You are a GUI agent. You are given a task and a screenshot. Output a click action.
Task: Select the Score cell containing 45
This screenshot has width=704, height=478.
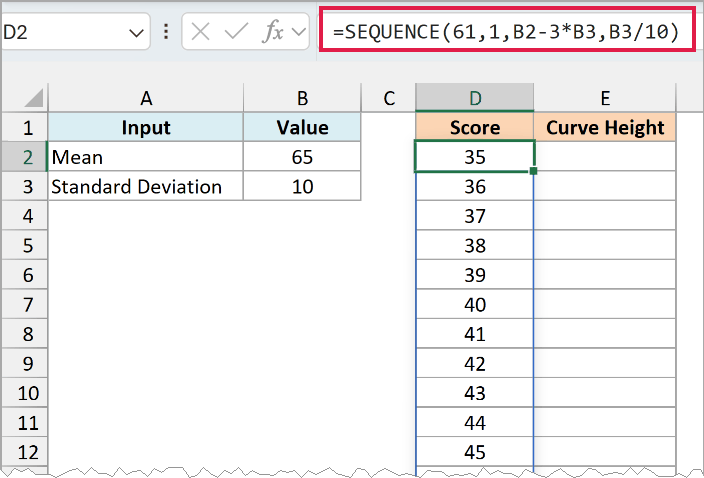click(475, 452)
